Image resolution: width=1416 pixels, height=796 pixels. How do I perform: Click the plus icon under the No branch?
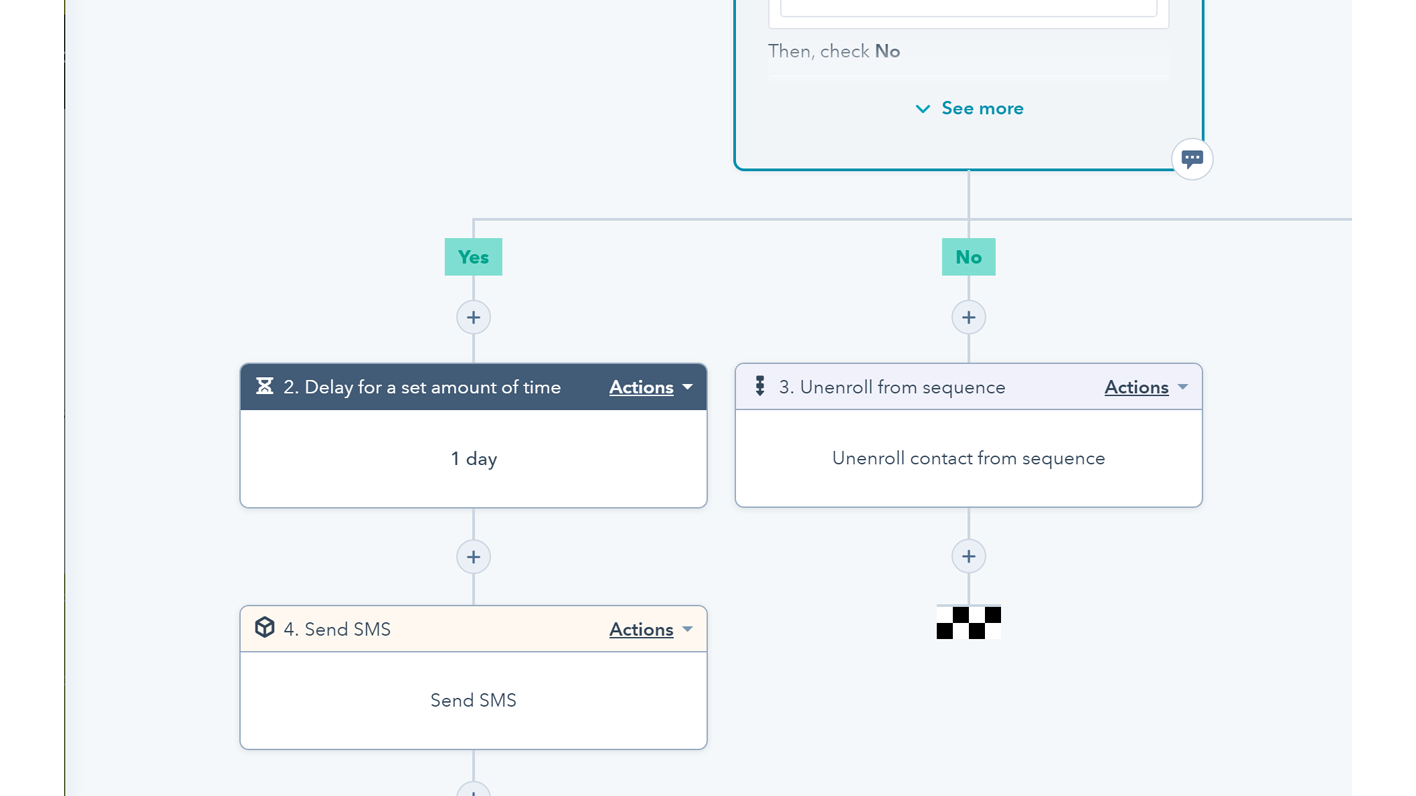click(x=968, y=317)
